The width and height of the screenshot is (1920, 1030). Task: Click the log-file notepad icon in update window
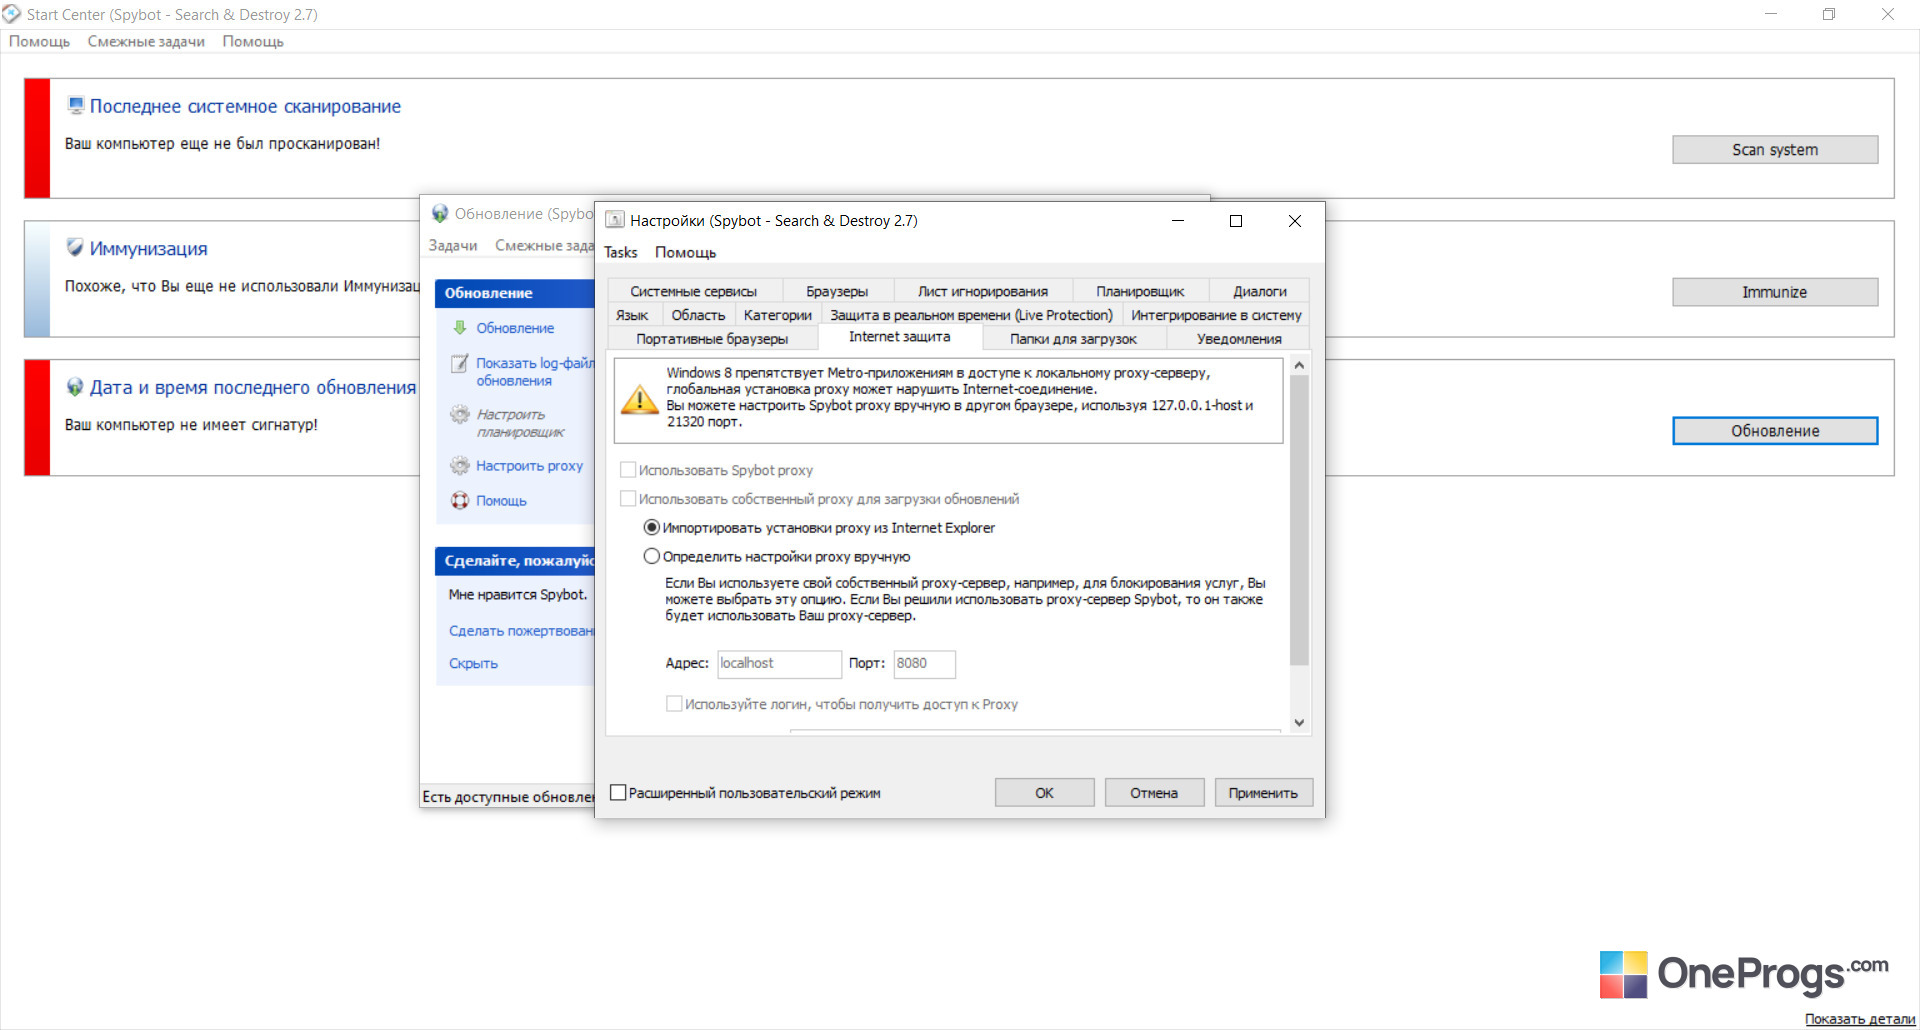[460, 363]
